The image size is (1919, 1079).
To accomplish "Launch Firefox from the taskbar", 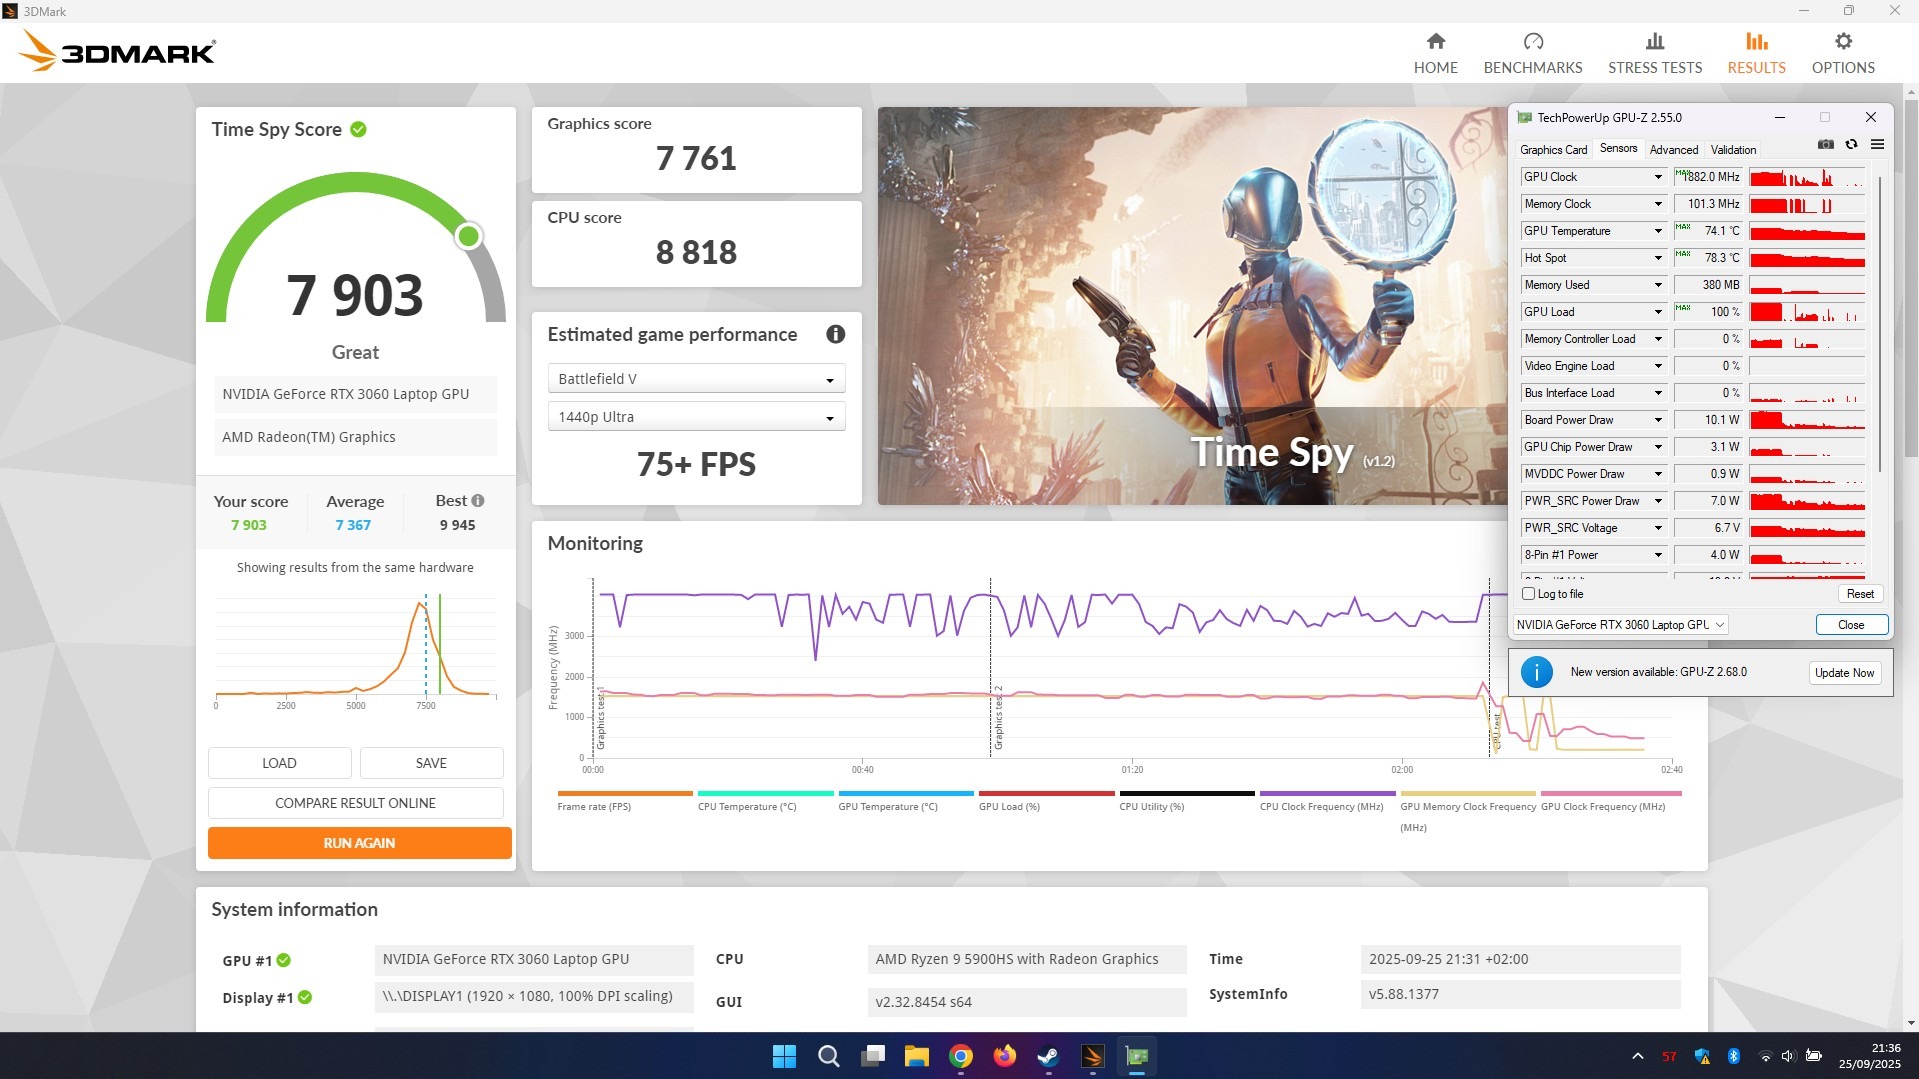I will [x=1004, y=1056].
